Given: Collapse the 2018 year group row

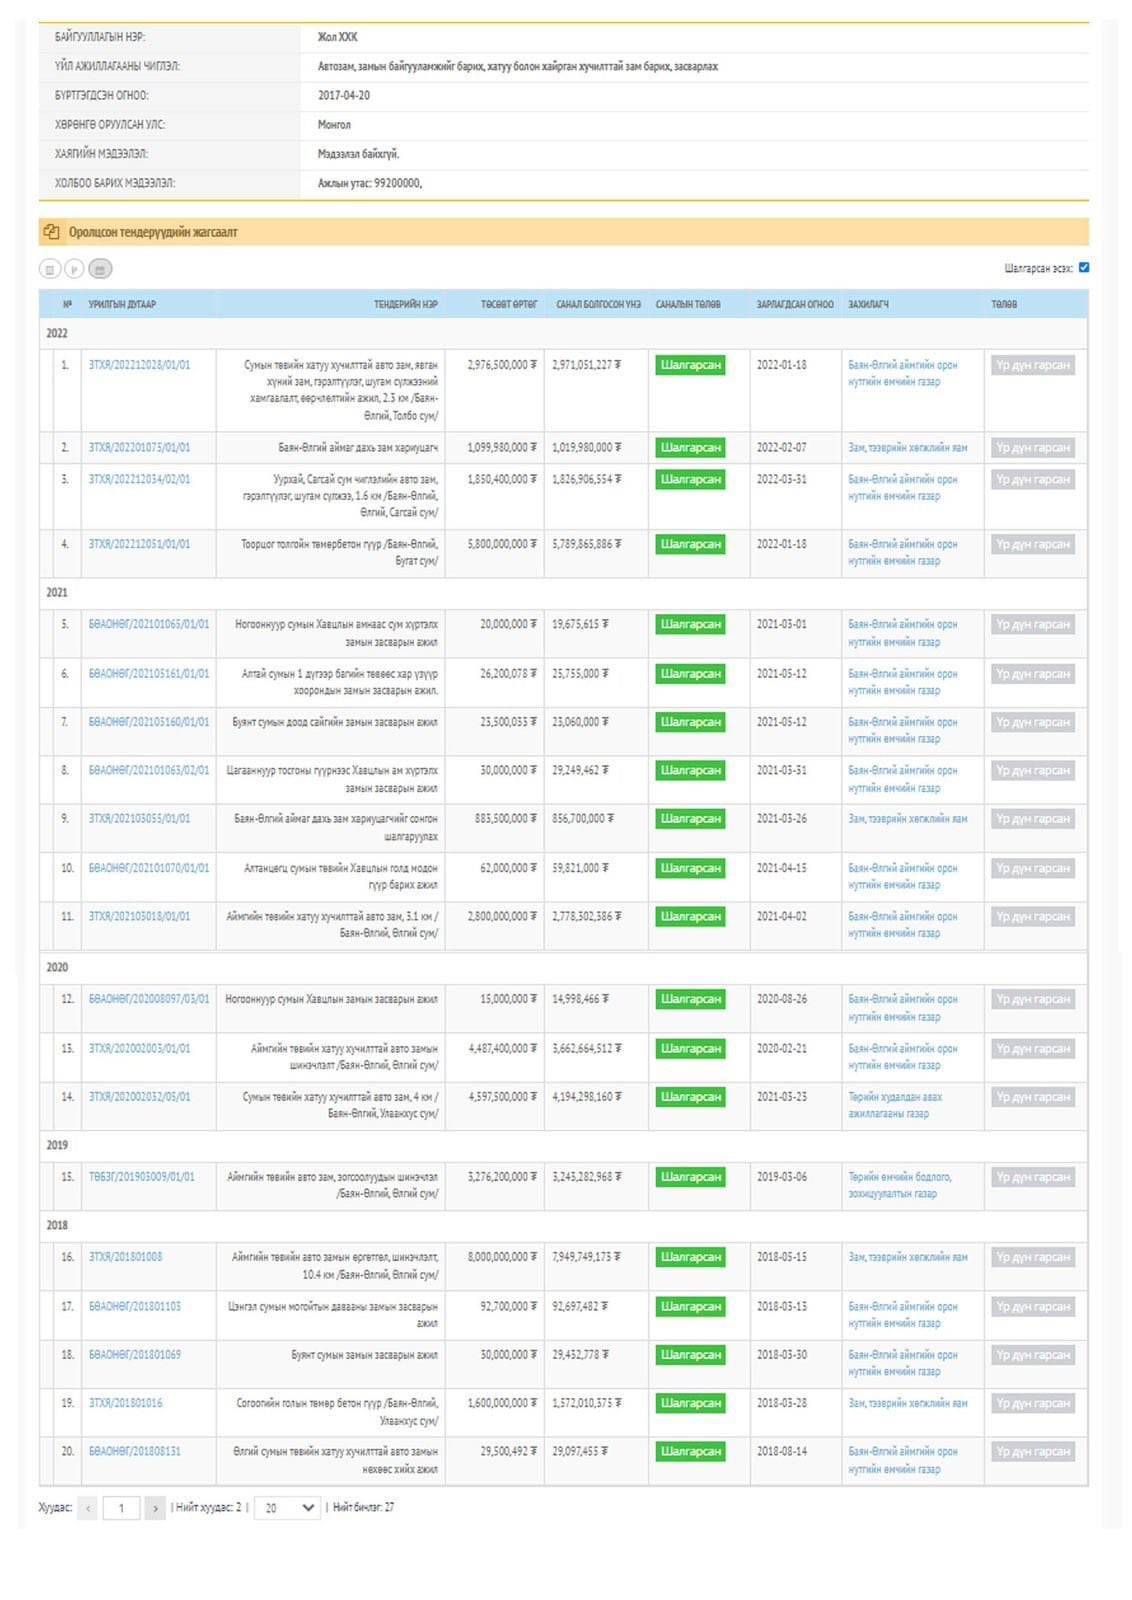Looking at the screenshot, I should coord(563,1225).
